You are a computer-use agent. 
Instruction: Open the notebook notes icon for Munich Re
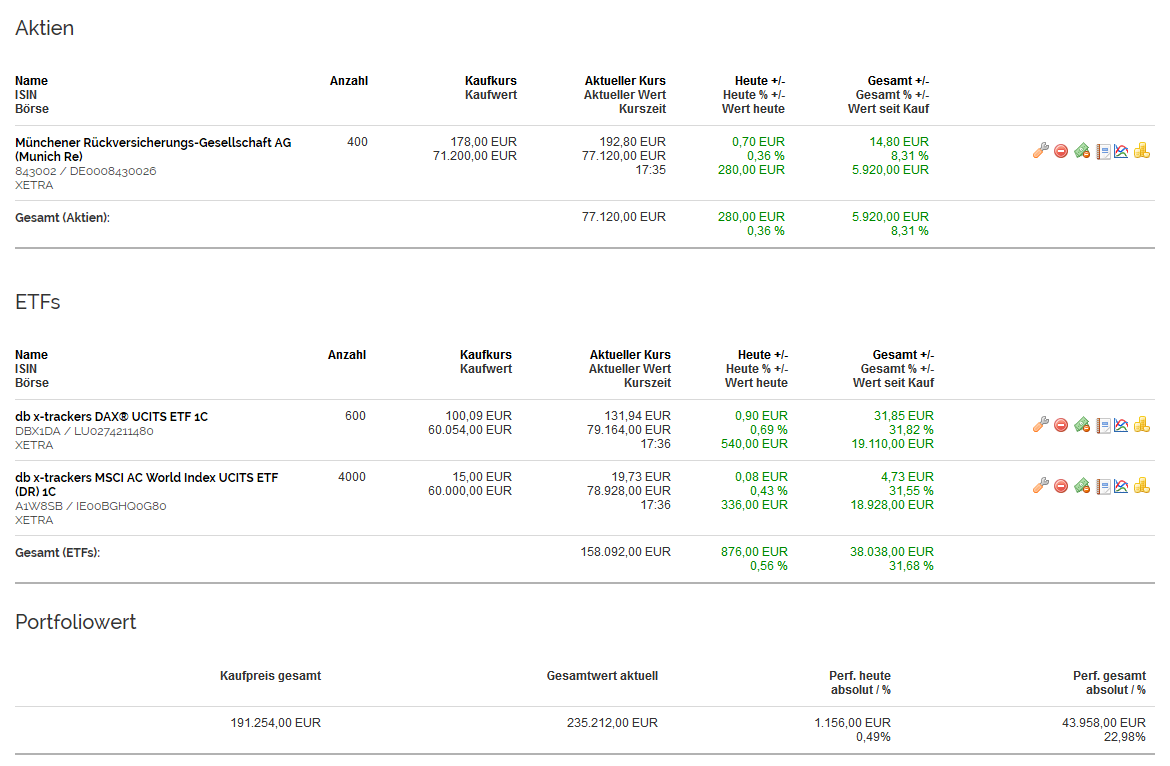1103,151
